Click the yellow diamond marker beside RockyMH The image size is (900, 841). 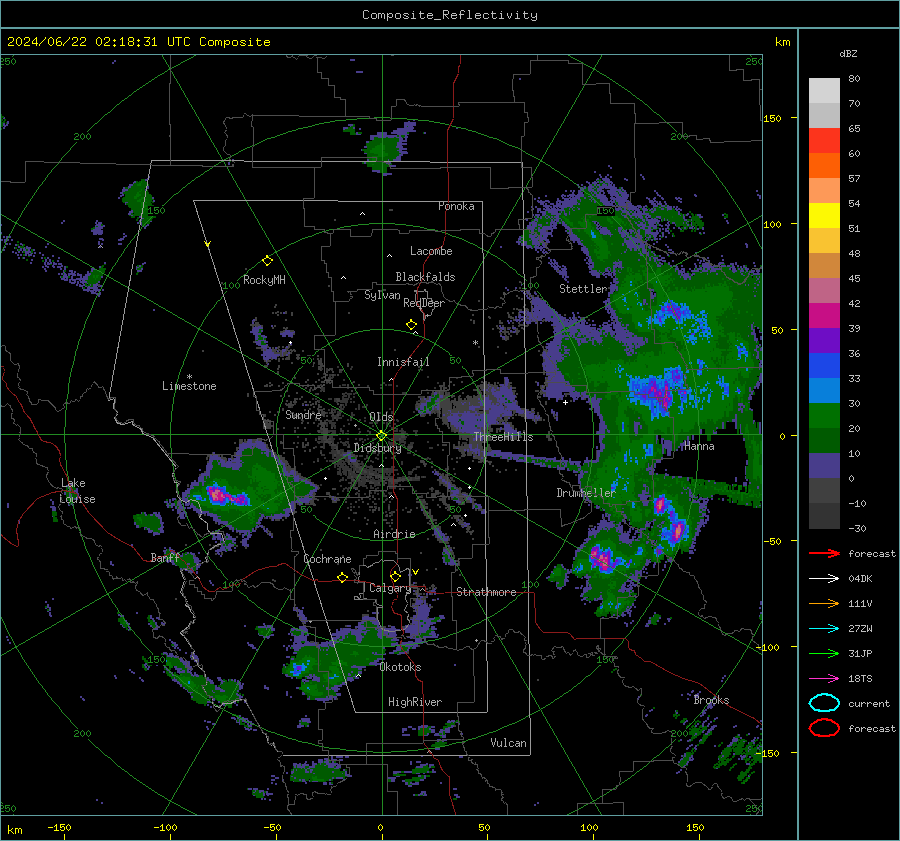267,261
